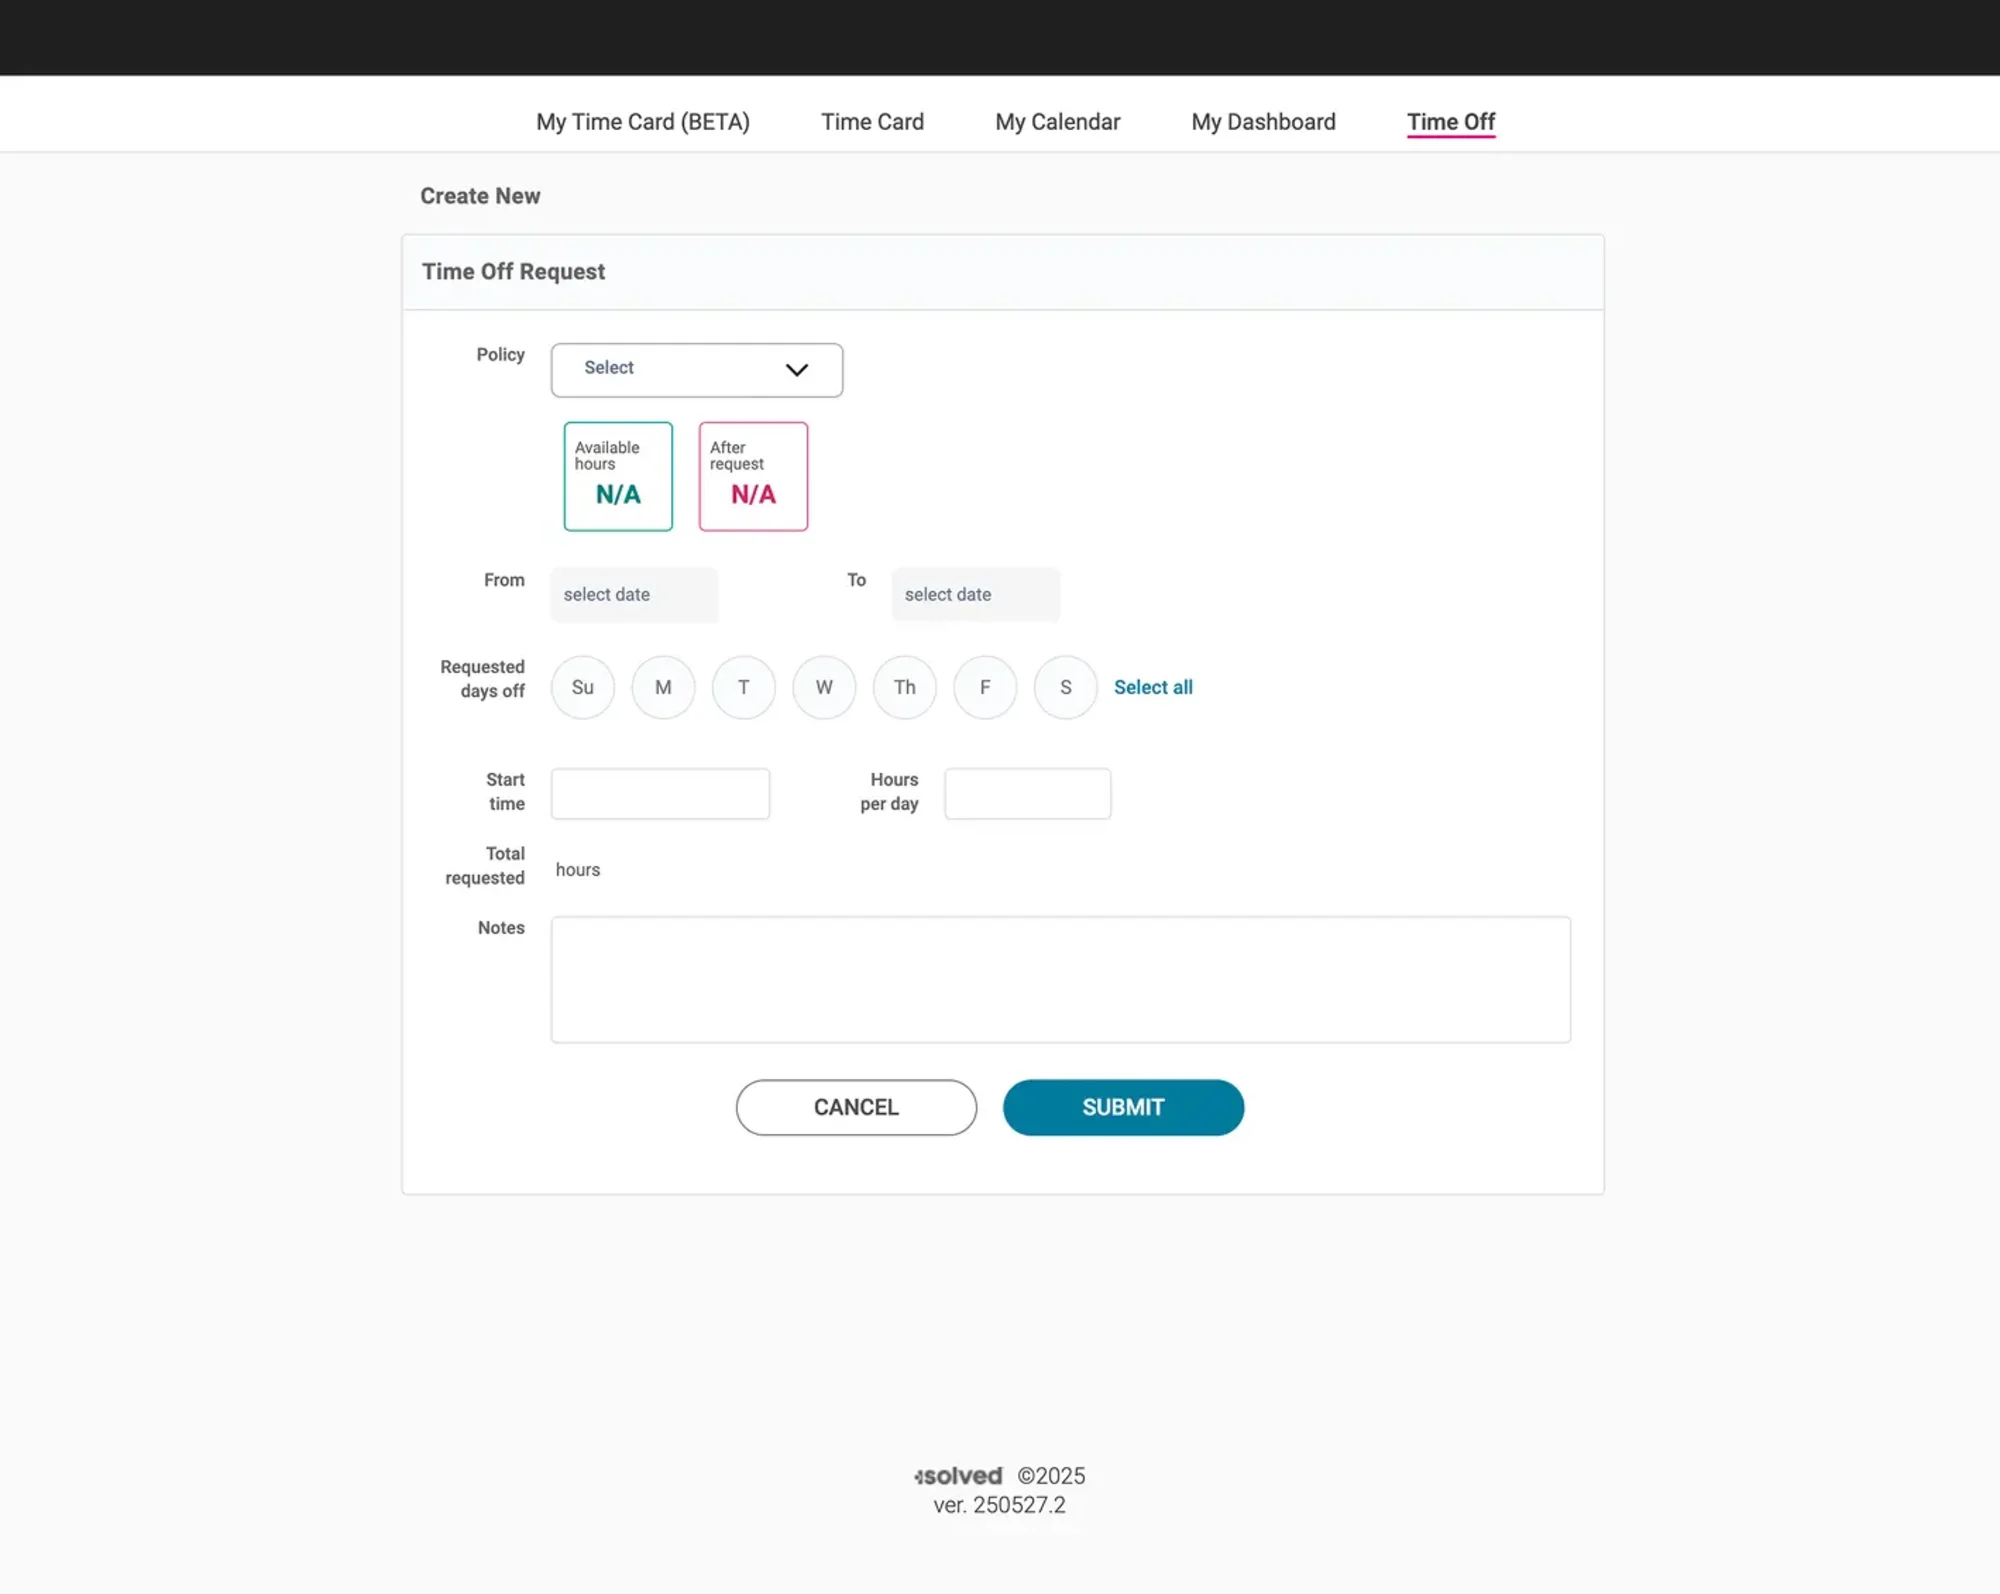The height and width of the screenshot is (1594, 2000).
Task: Cancel the time off request
Action: [856, 1107]
